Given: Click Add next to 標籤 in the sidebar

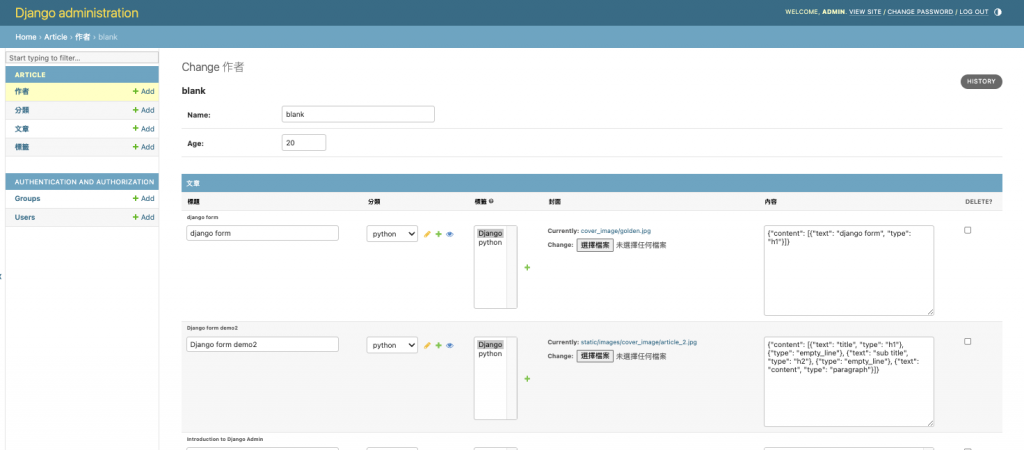Looking at the screenshot, I should [x=144, y=147].
